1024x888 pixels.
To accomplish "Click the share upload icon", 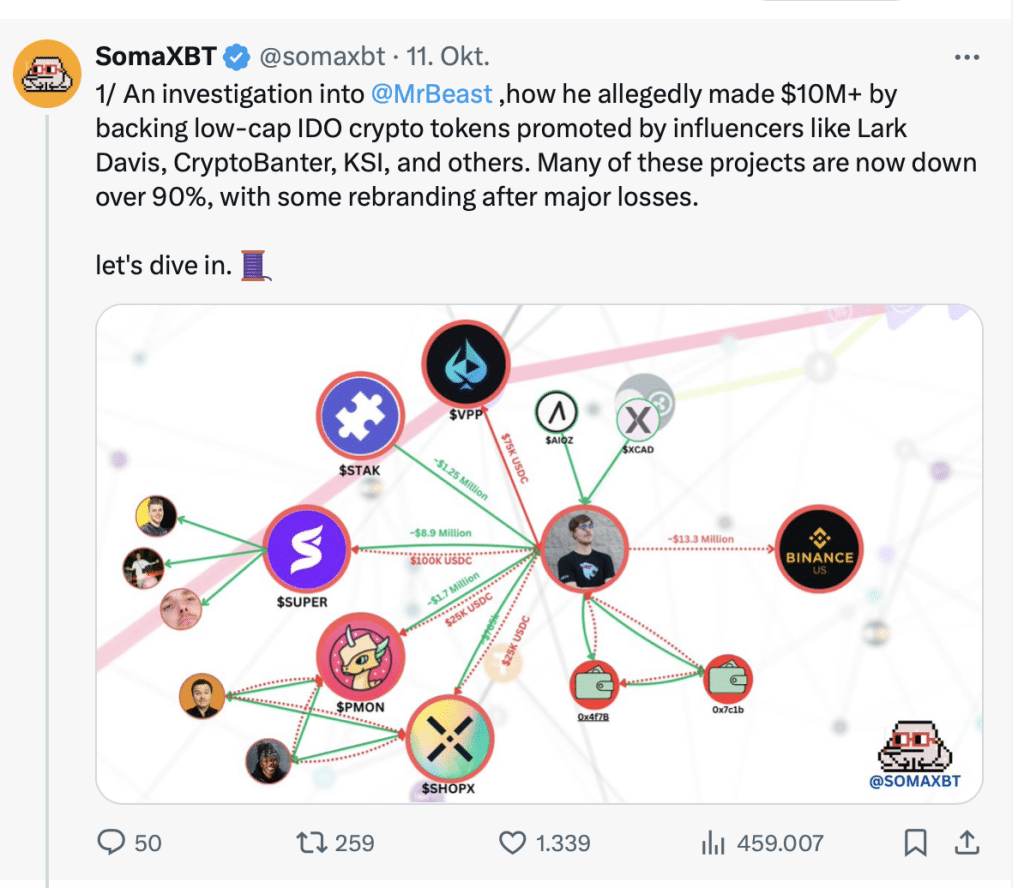I will click(966, 843).
